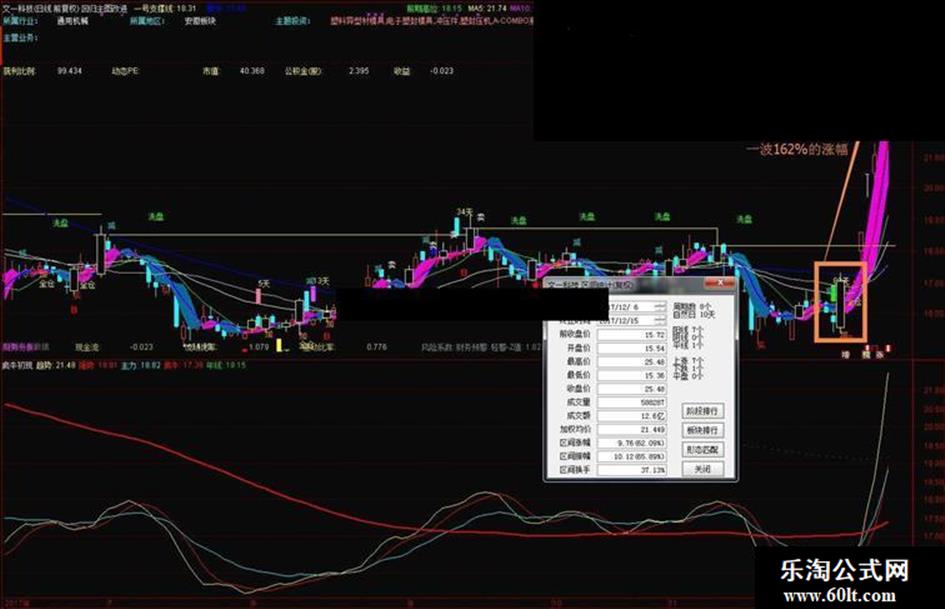
Task: Click the 加权均价 field showing 21.449
Action: click(632, 429)
